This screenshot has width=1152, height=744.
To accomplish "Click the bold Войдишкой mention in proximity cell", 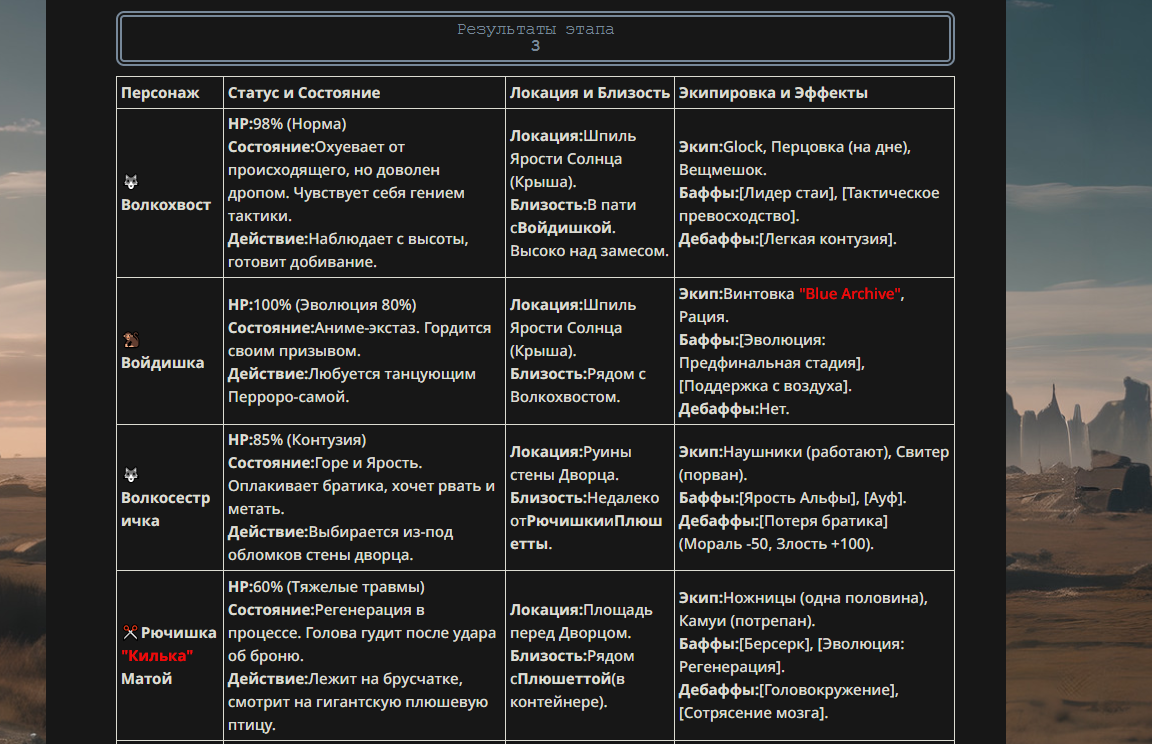I will coord(565,228).
